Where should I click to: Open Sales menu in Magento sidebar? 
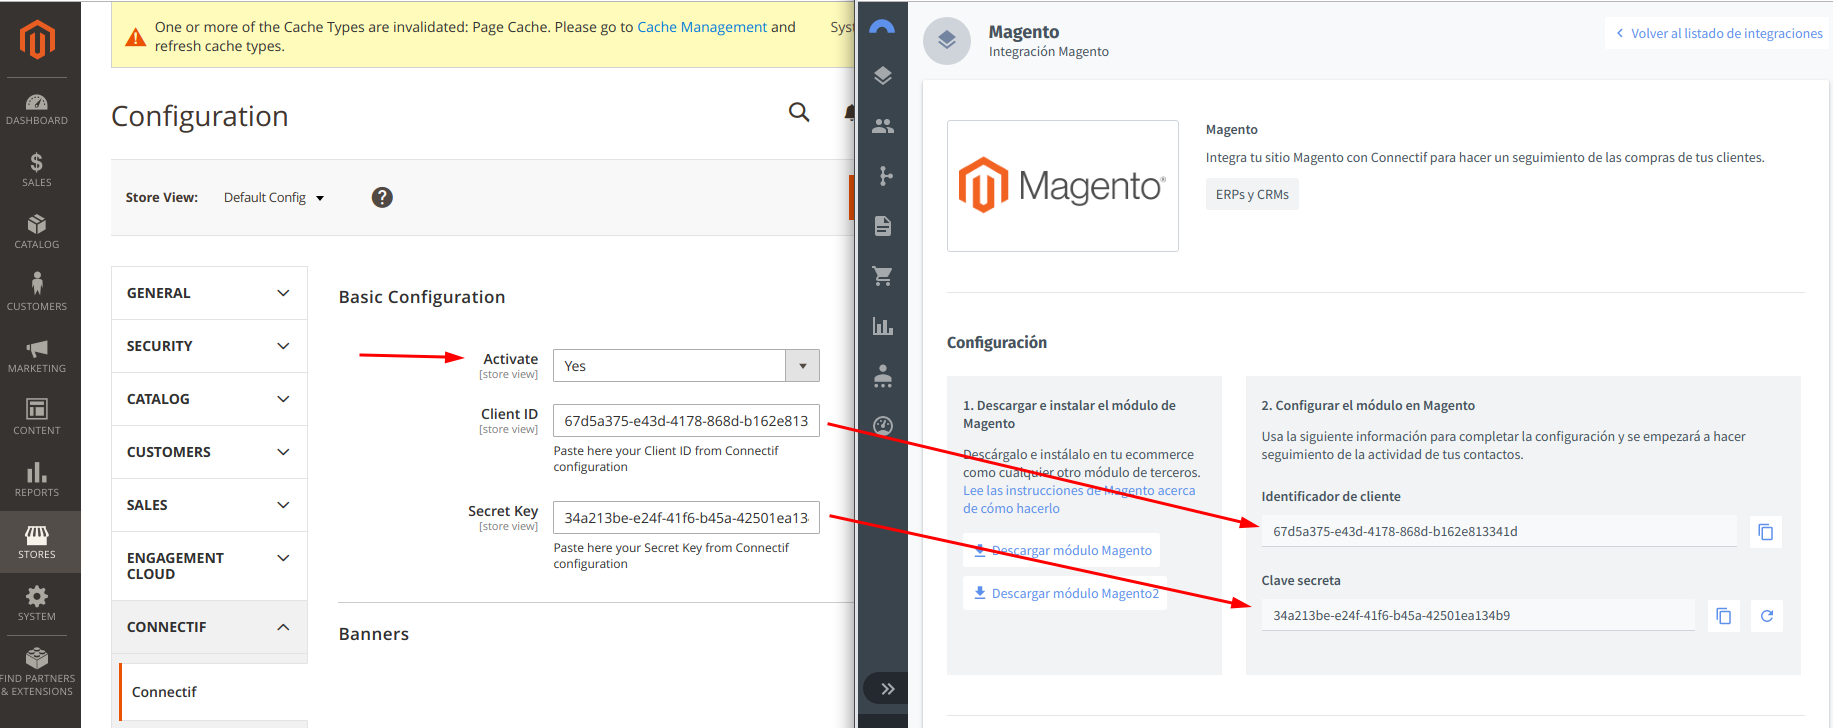(x=37, y=170)
